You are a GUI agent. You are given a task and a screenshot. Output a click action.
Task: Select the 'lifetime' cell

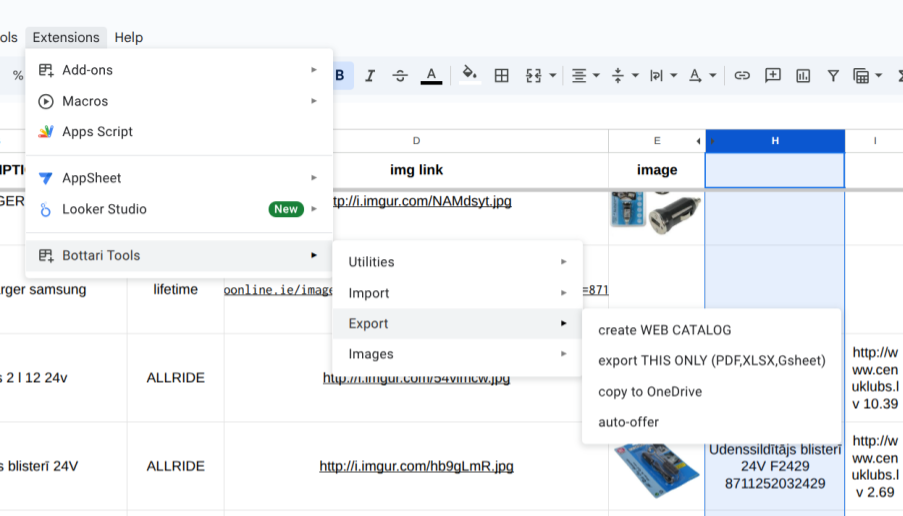[x=176, y=289]
